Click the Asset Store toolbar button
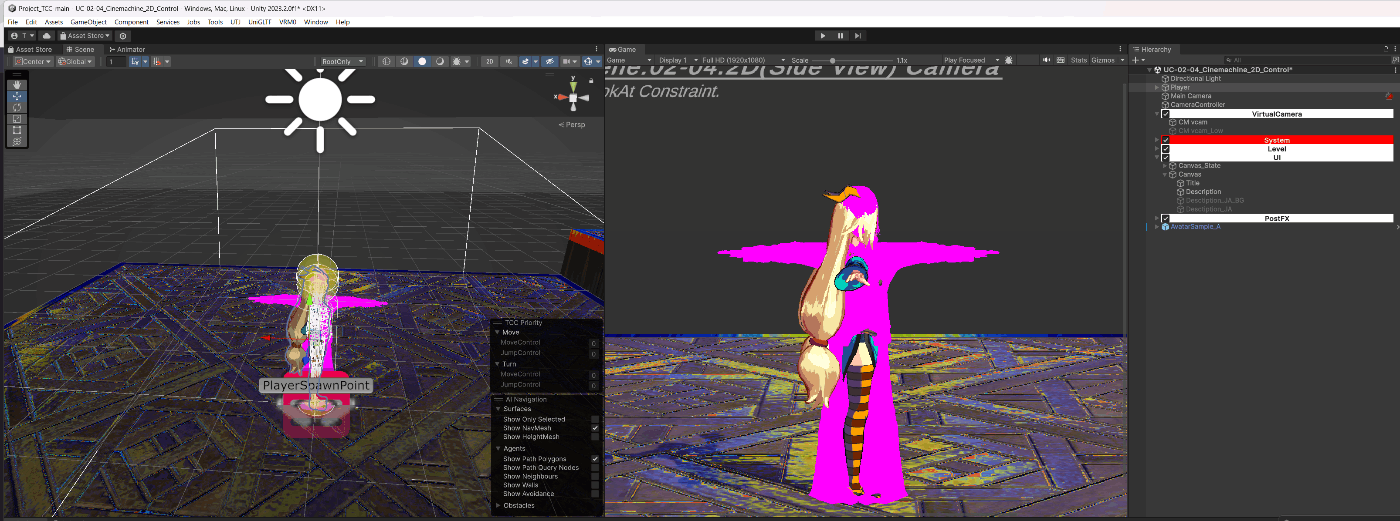The image size is (1400, 521). pyautogui.click(x=85, y=36)
